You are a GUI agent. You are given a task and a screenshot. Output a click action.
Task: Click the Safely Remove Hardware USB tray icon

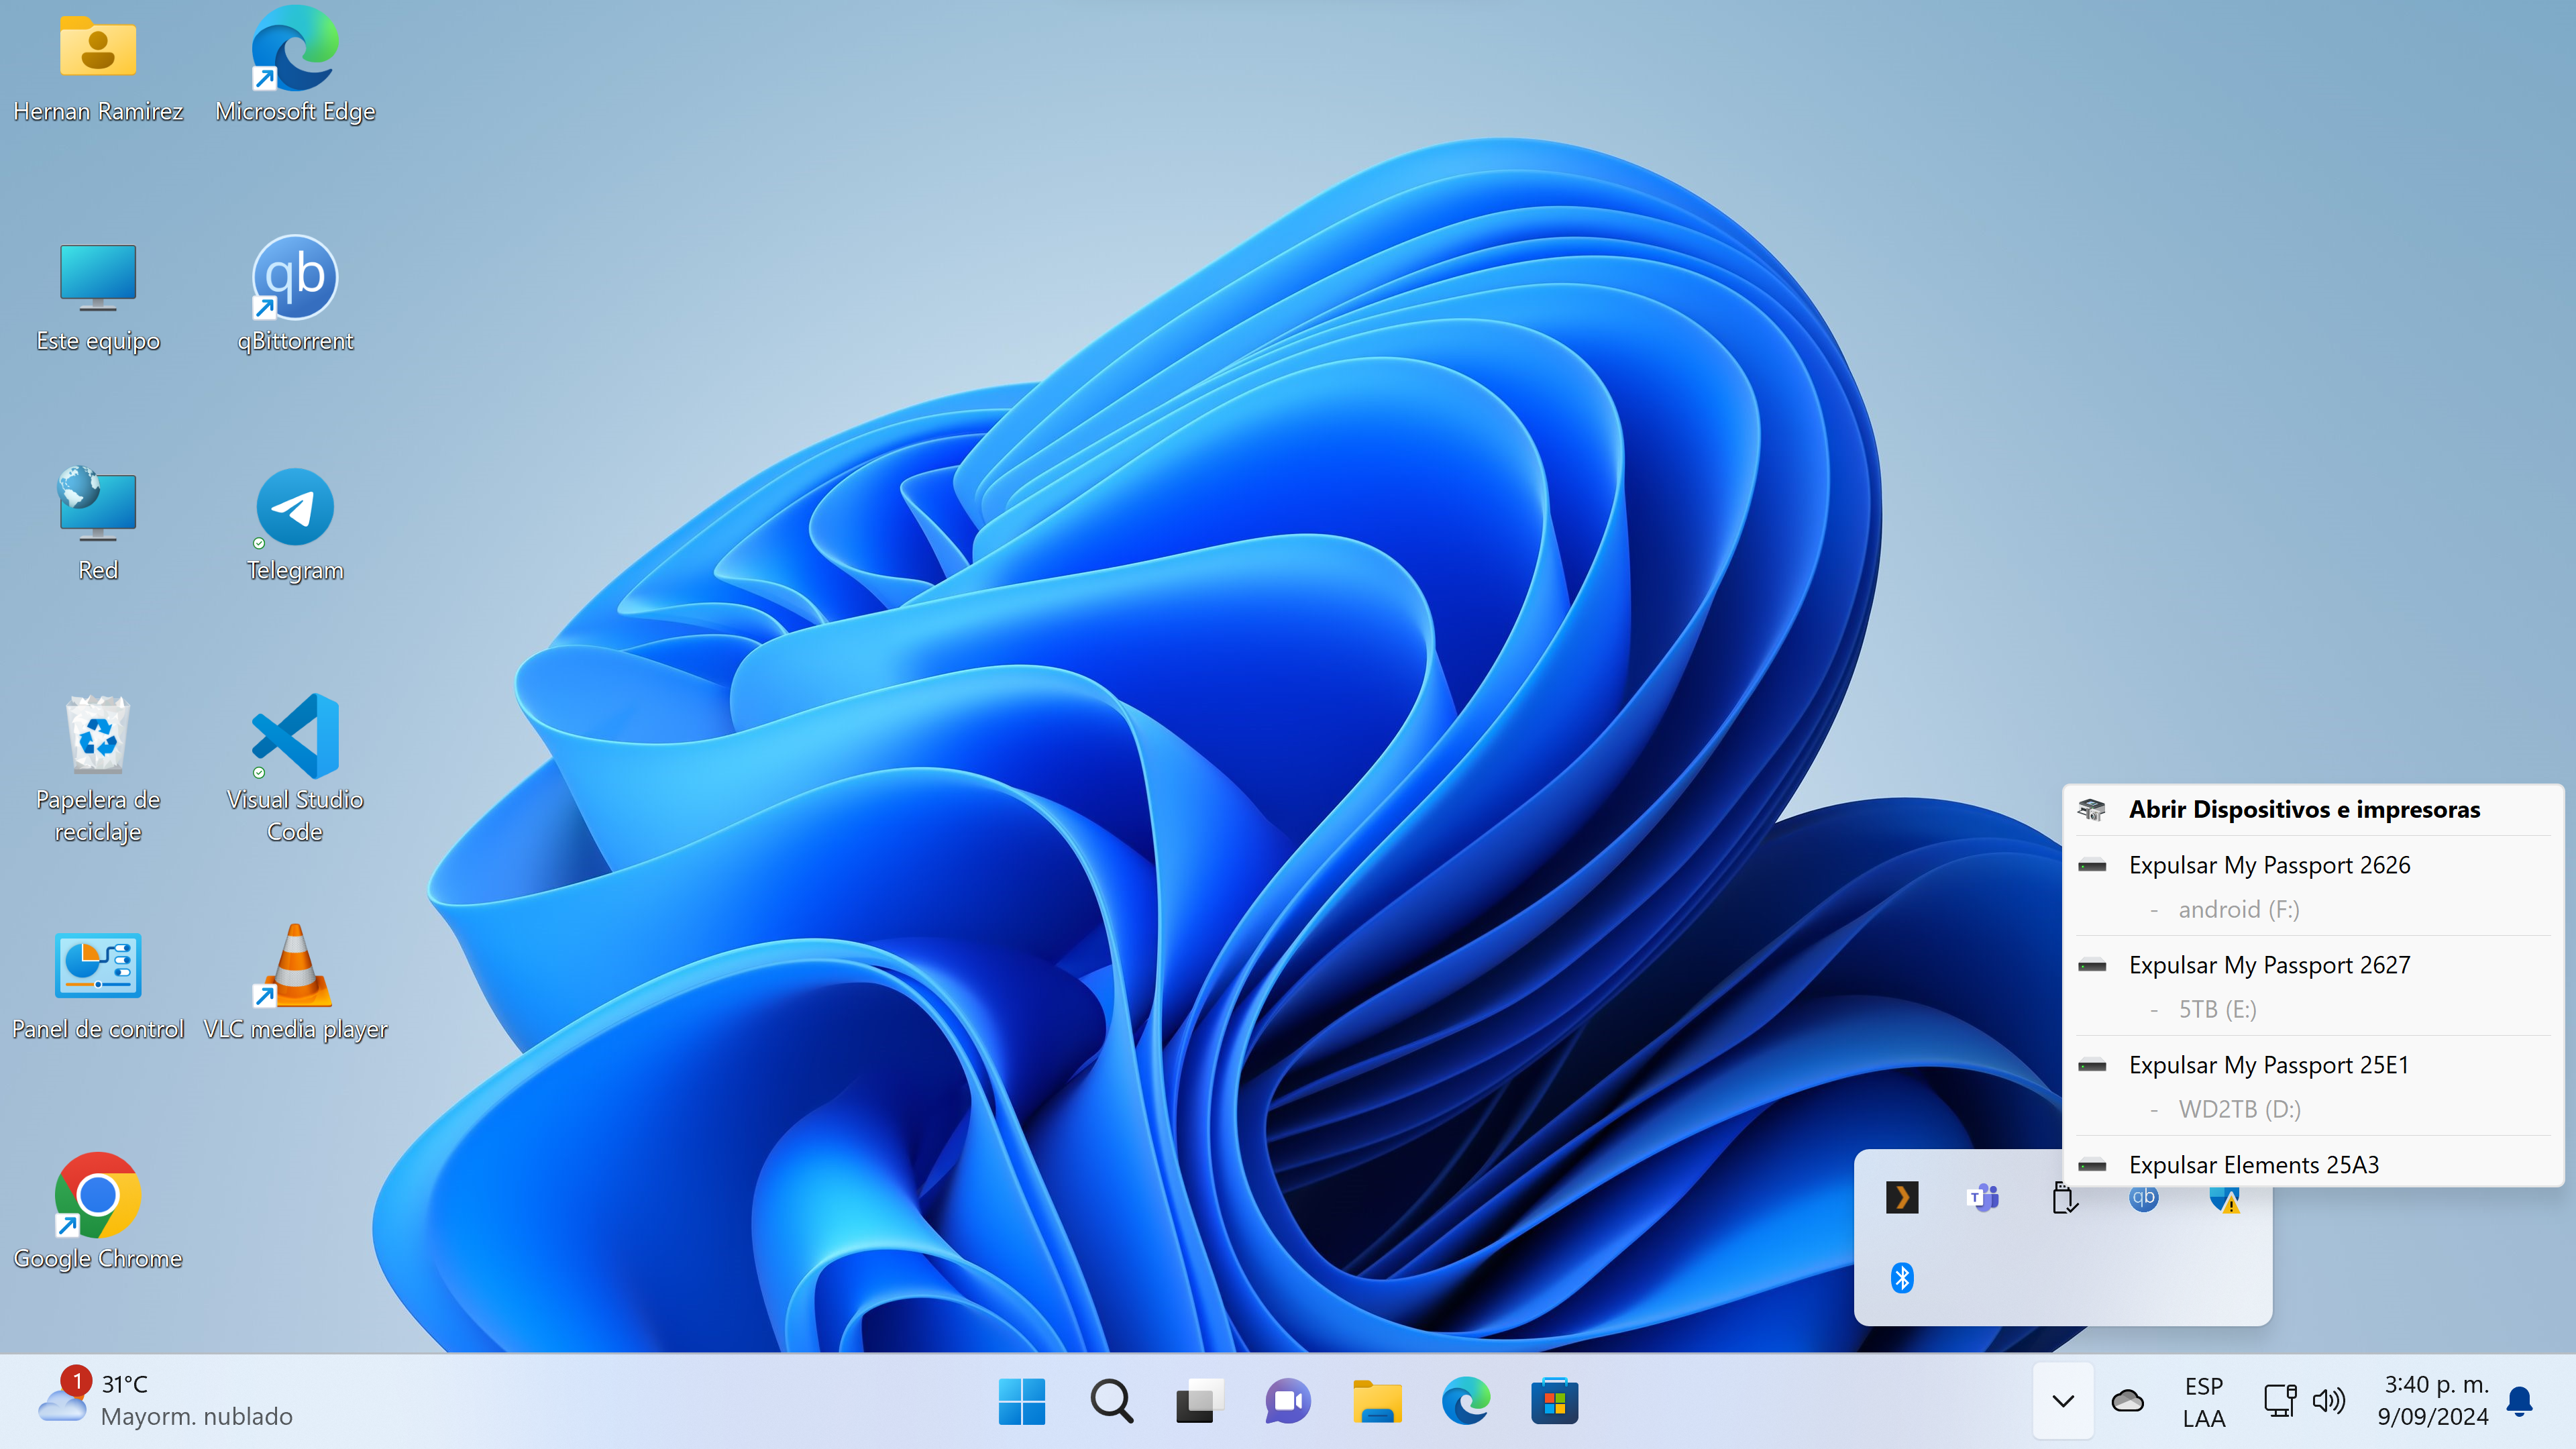tap(2064, 1197)
